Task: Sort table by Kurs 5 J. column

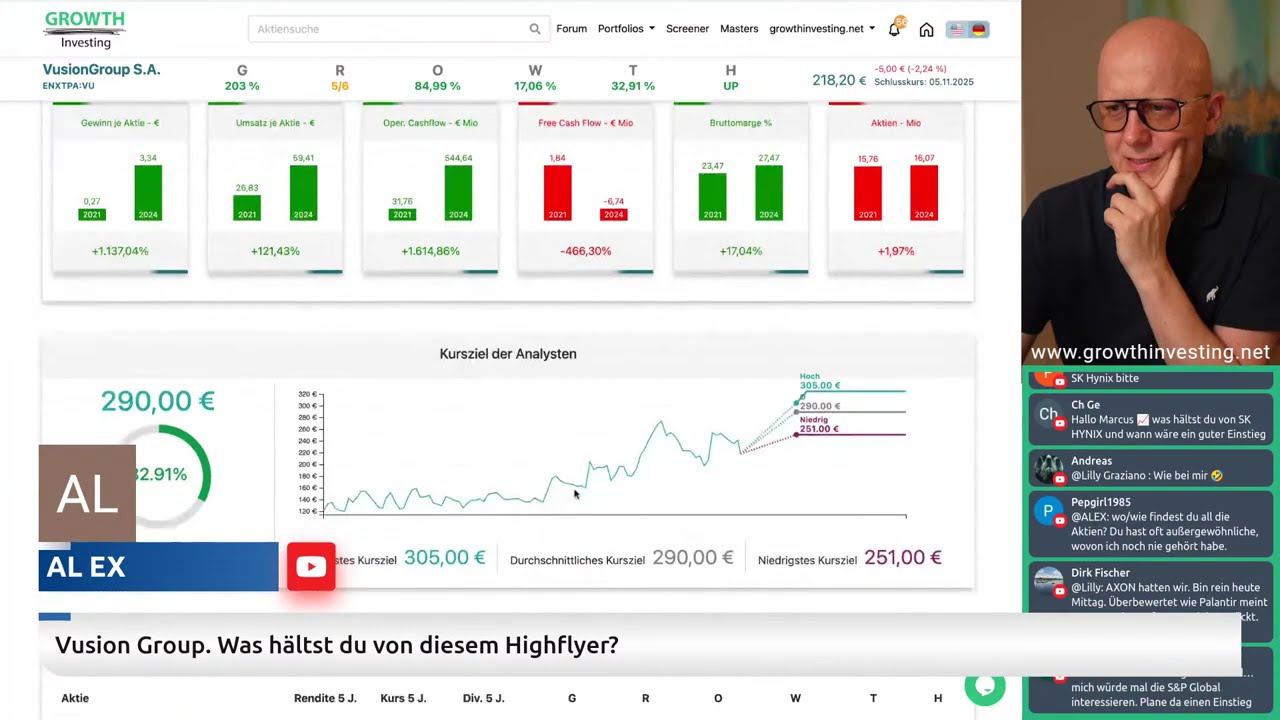Action: click(x=403, y=698)
